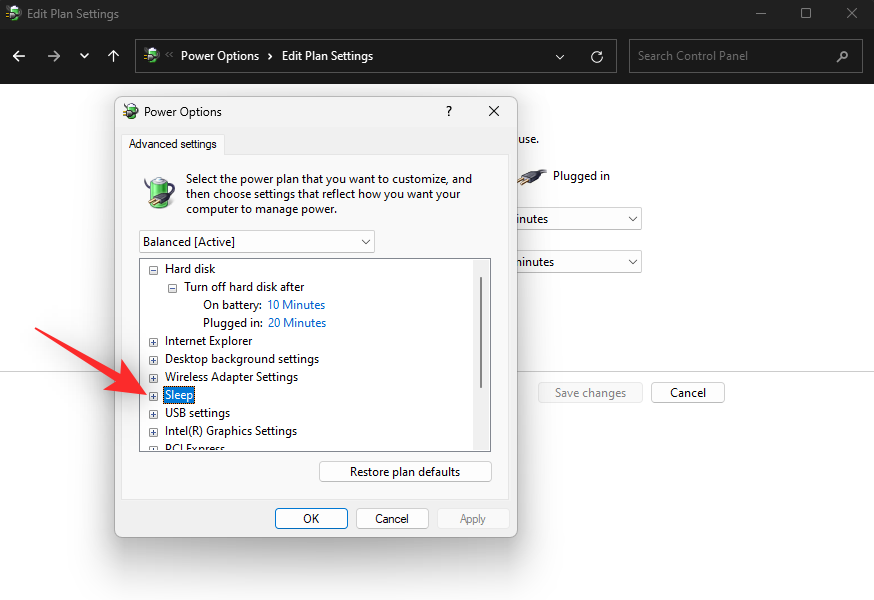The image size is (874, 600).
Task: Open the first plugged-in minutes dropdown
Action: [x=579, y=219]
